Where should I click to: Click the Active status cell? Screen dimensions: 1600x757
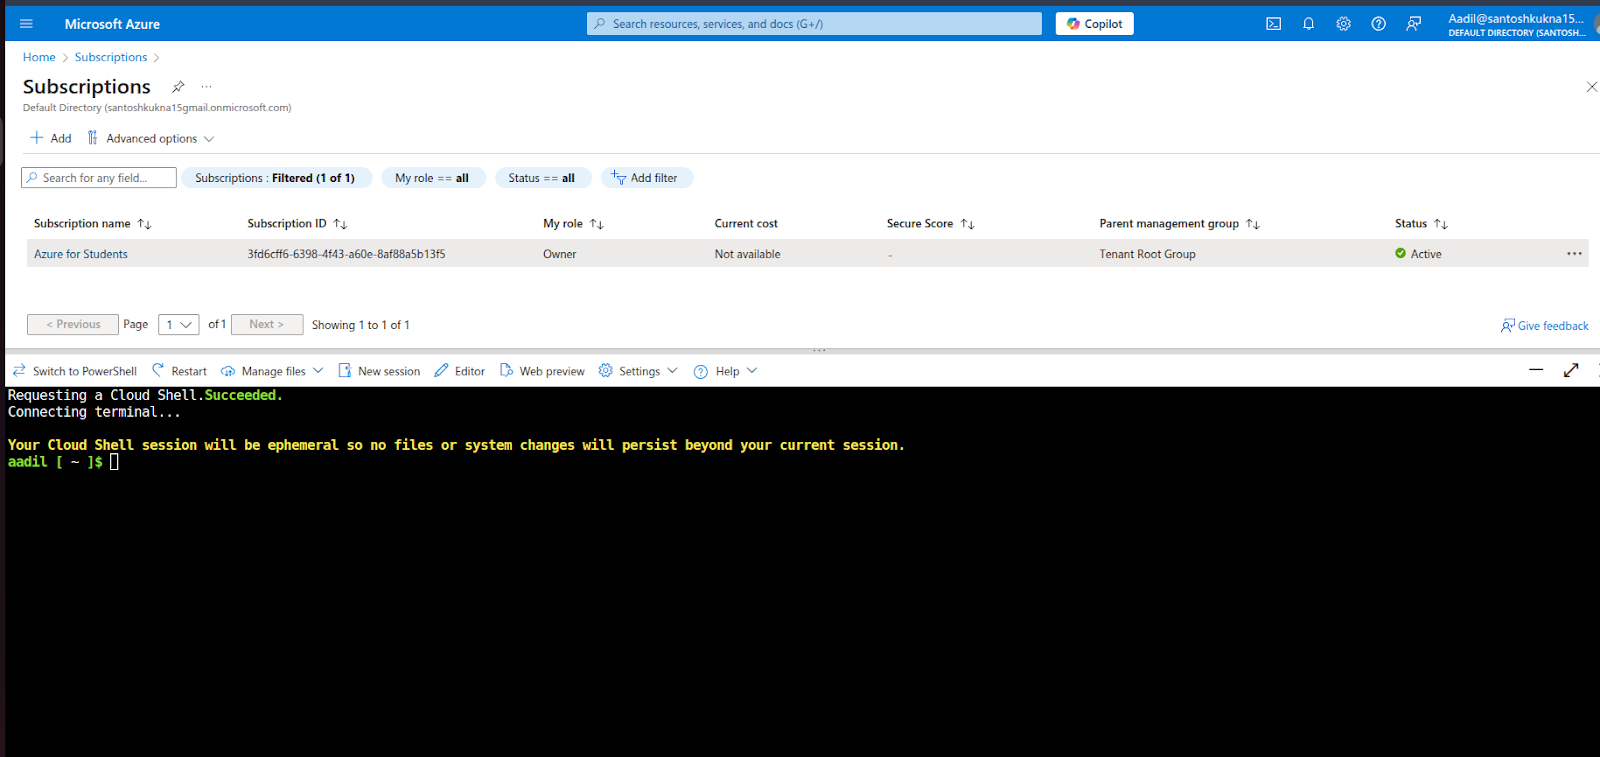click(1418, 254)
